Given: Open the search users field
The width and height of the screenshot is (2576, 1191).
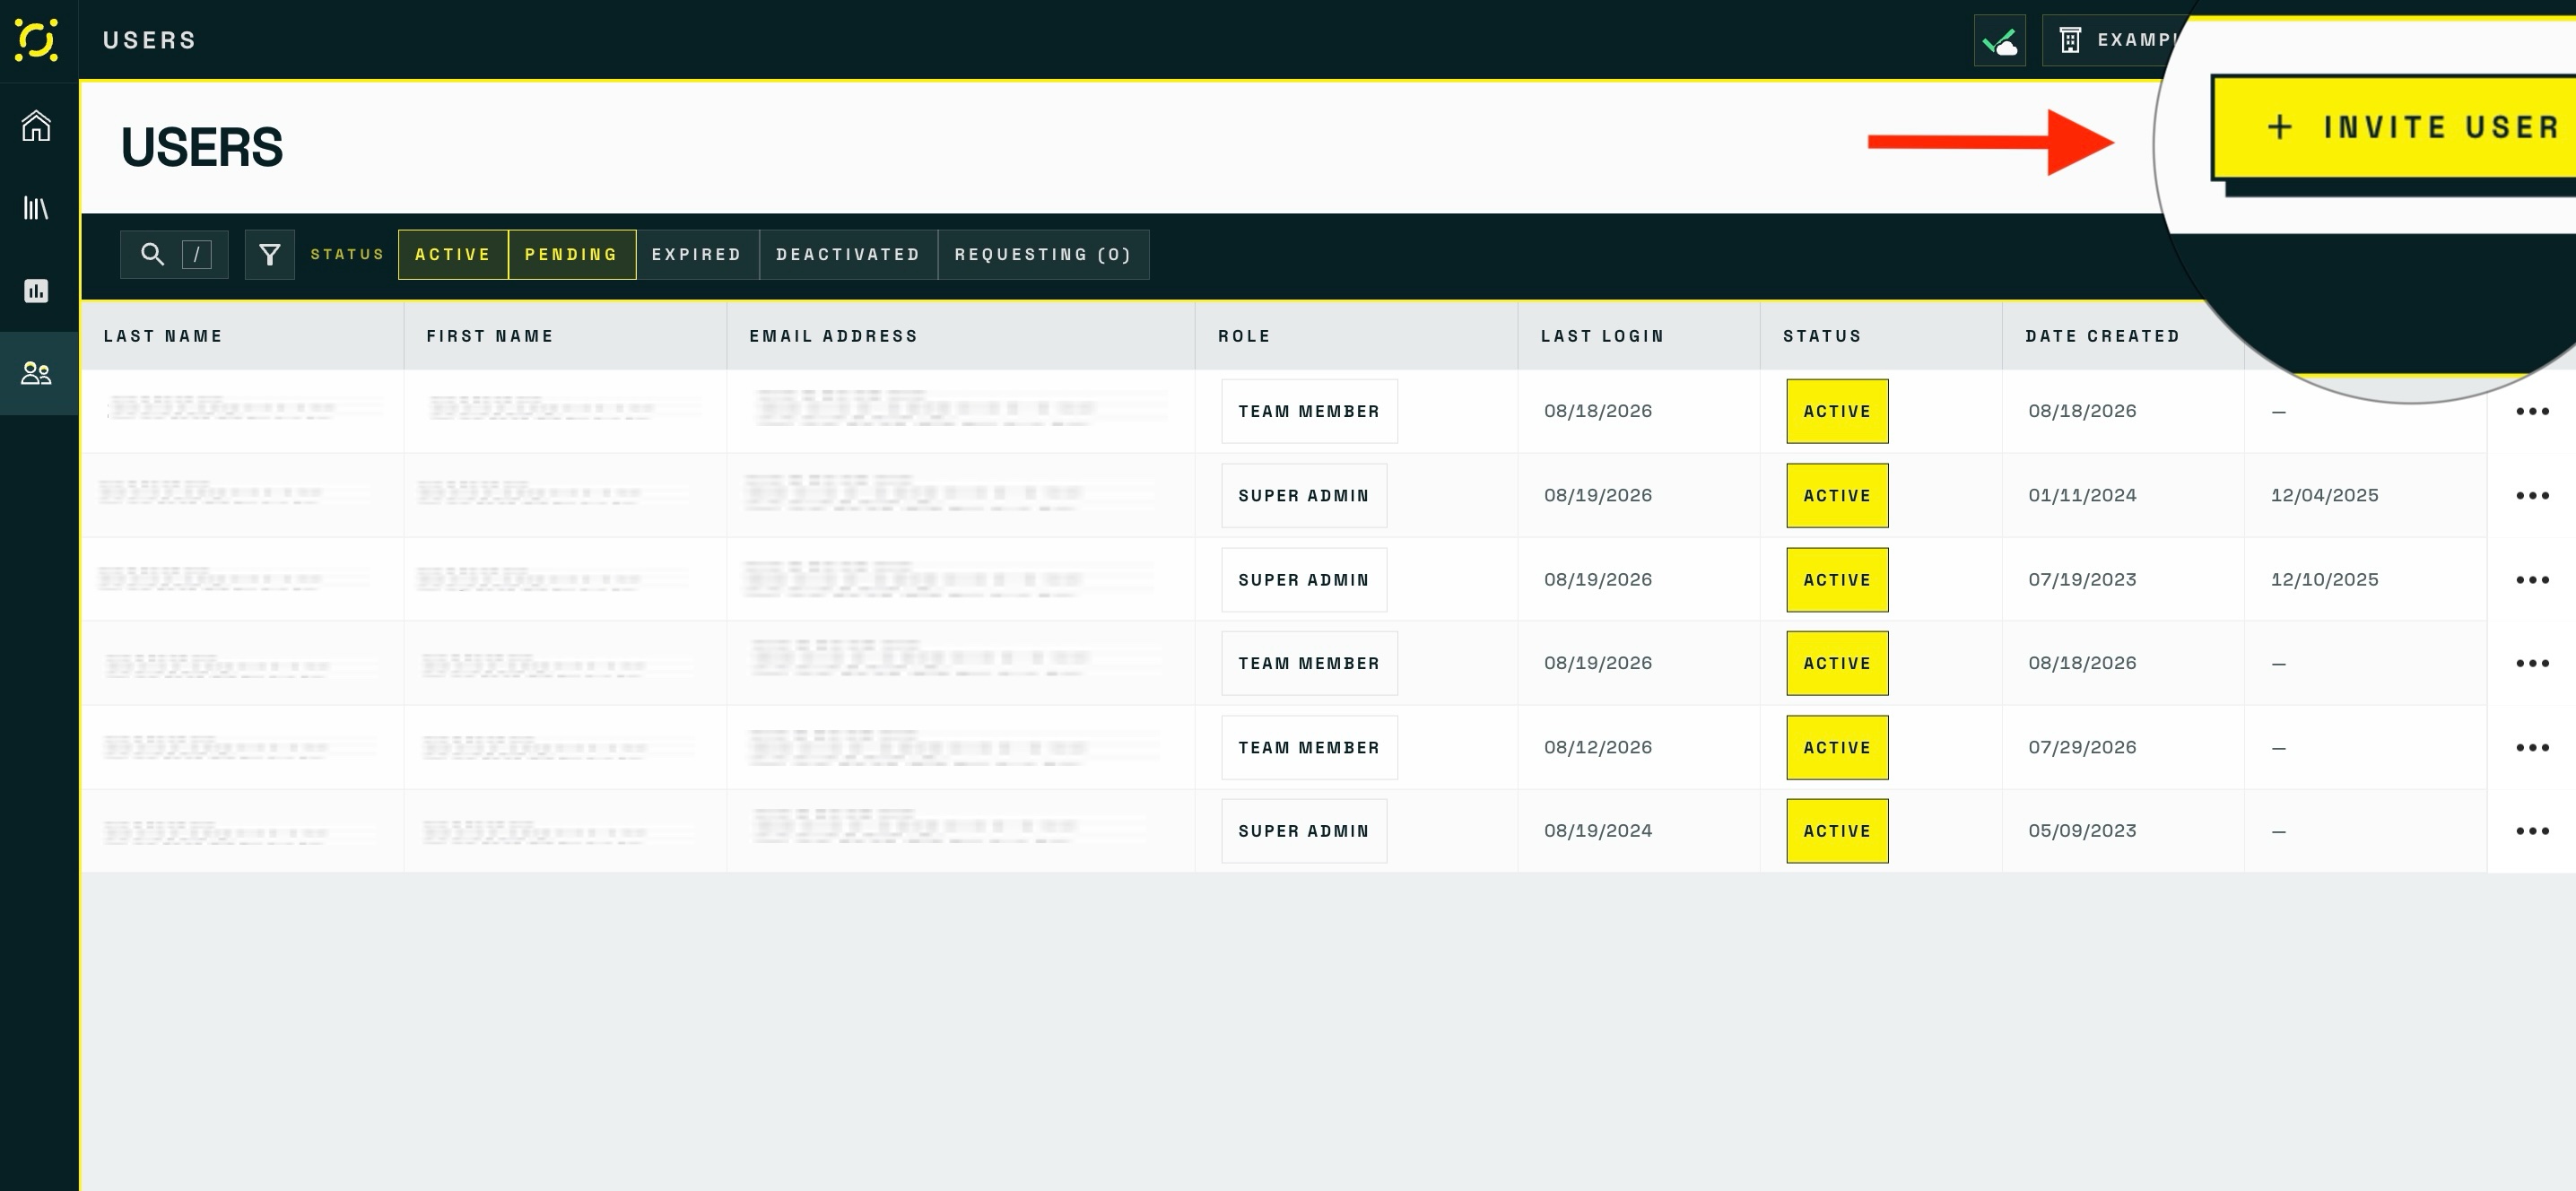Looking at the screenshot, I should (174, 255).
